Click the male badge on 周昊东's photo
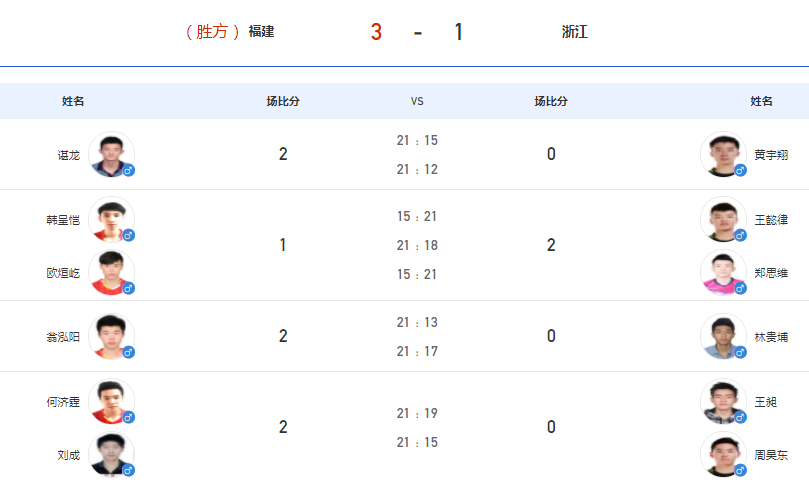 point(740,470)
